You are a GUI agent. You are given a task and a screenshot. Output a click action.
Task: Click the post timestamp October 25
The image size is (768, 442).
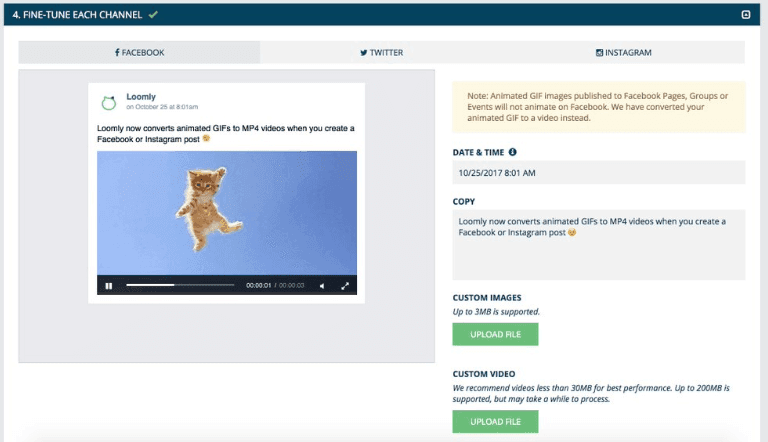162,107
